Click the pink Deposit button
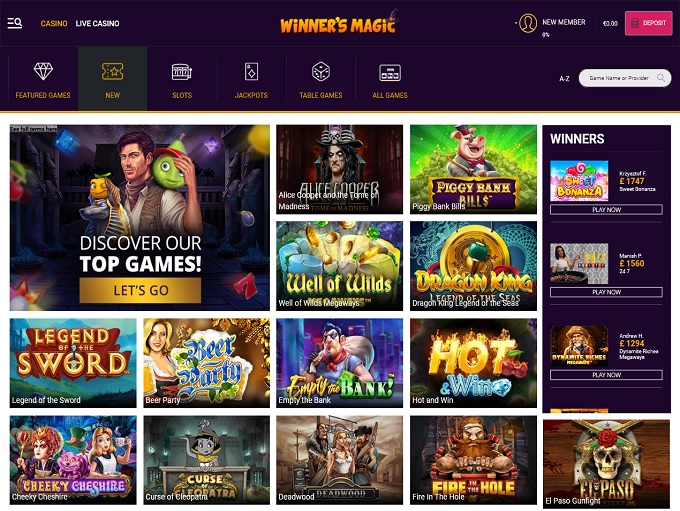Screen dimensions: 680x511 [x=649, y=23]
